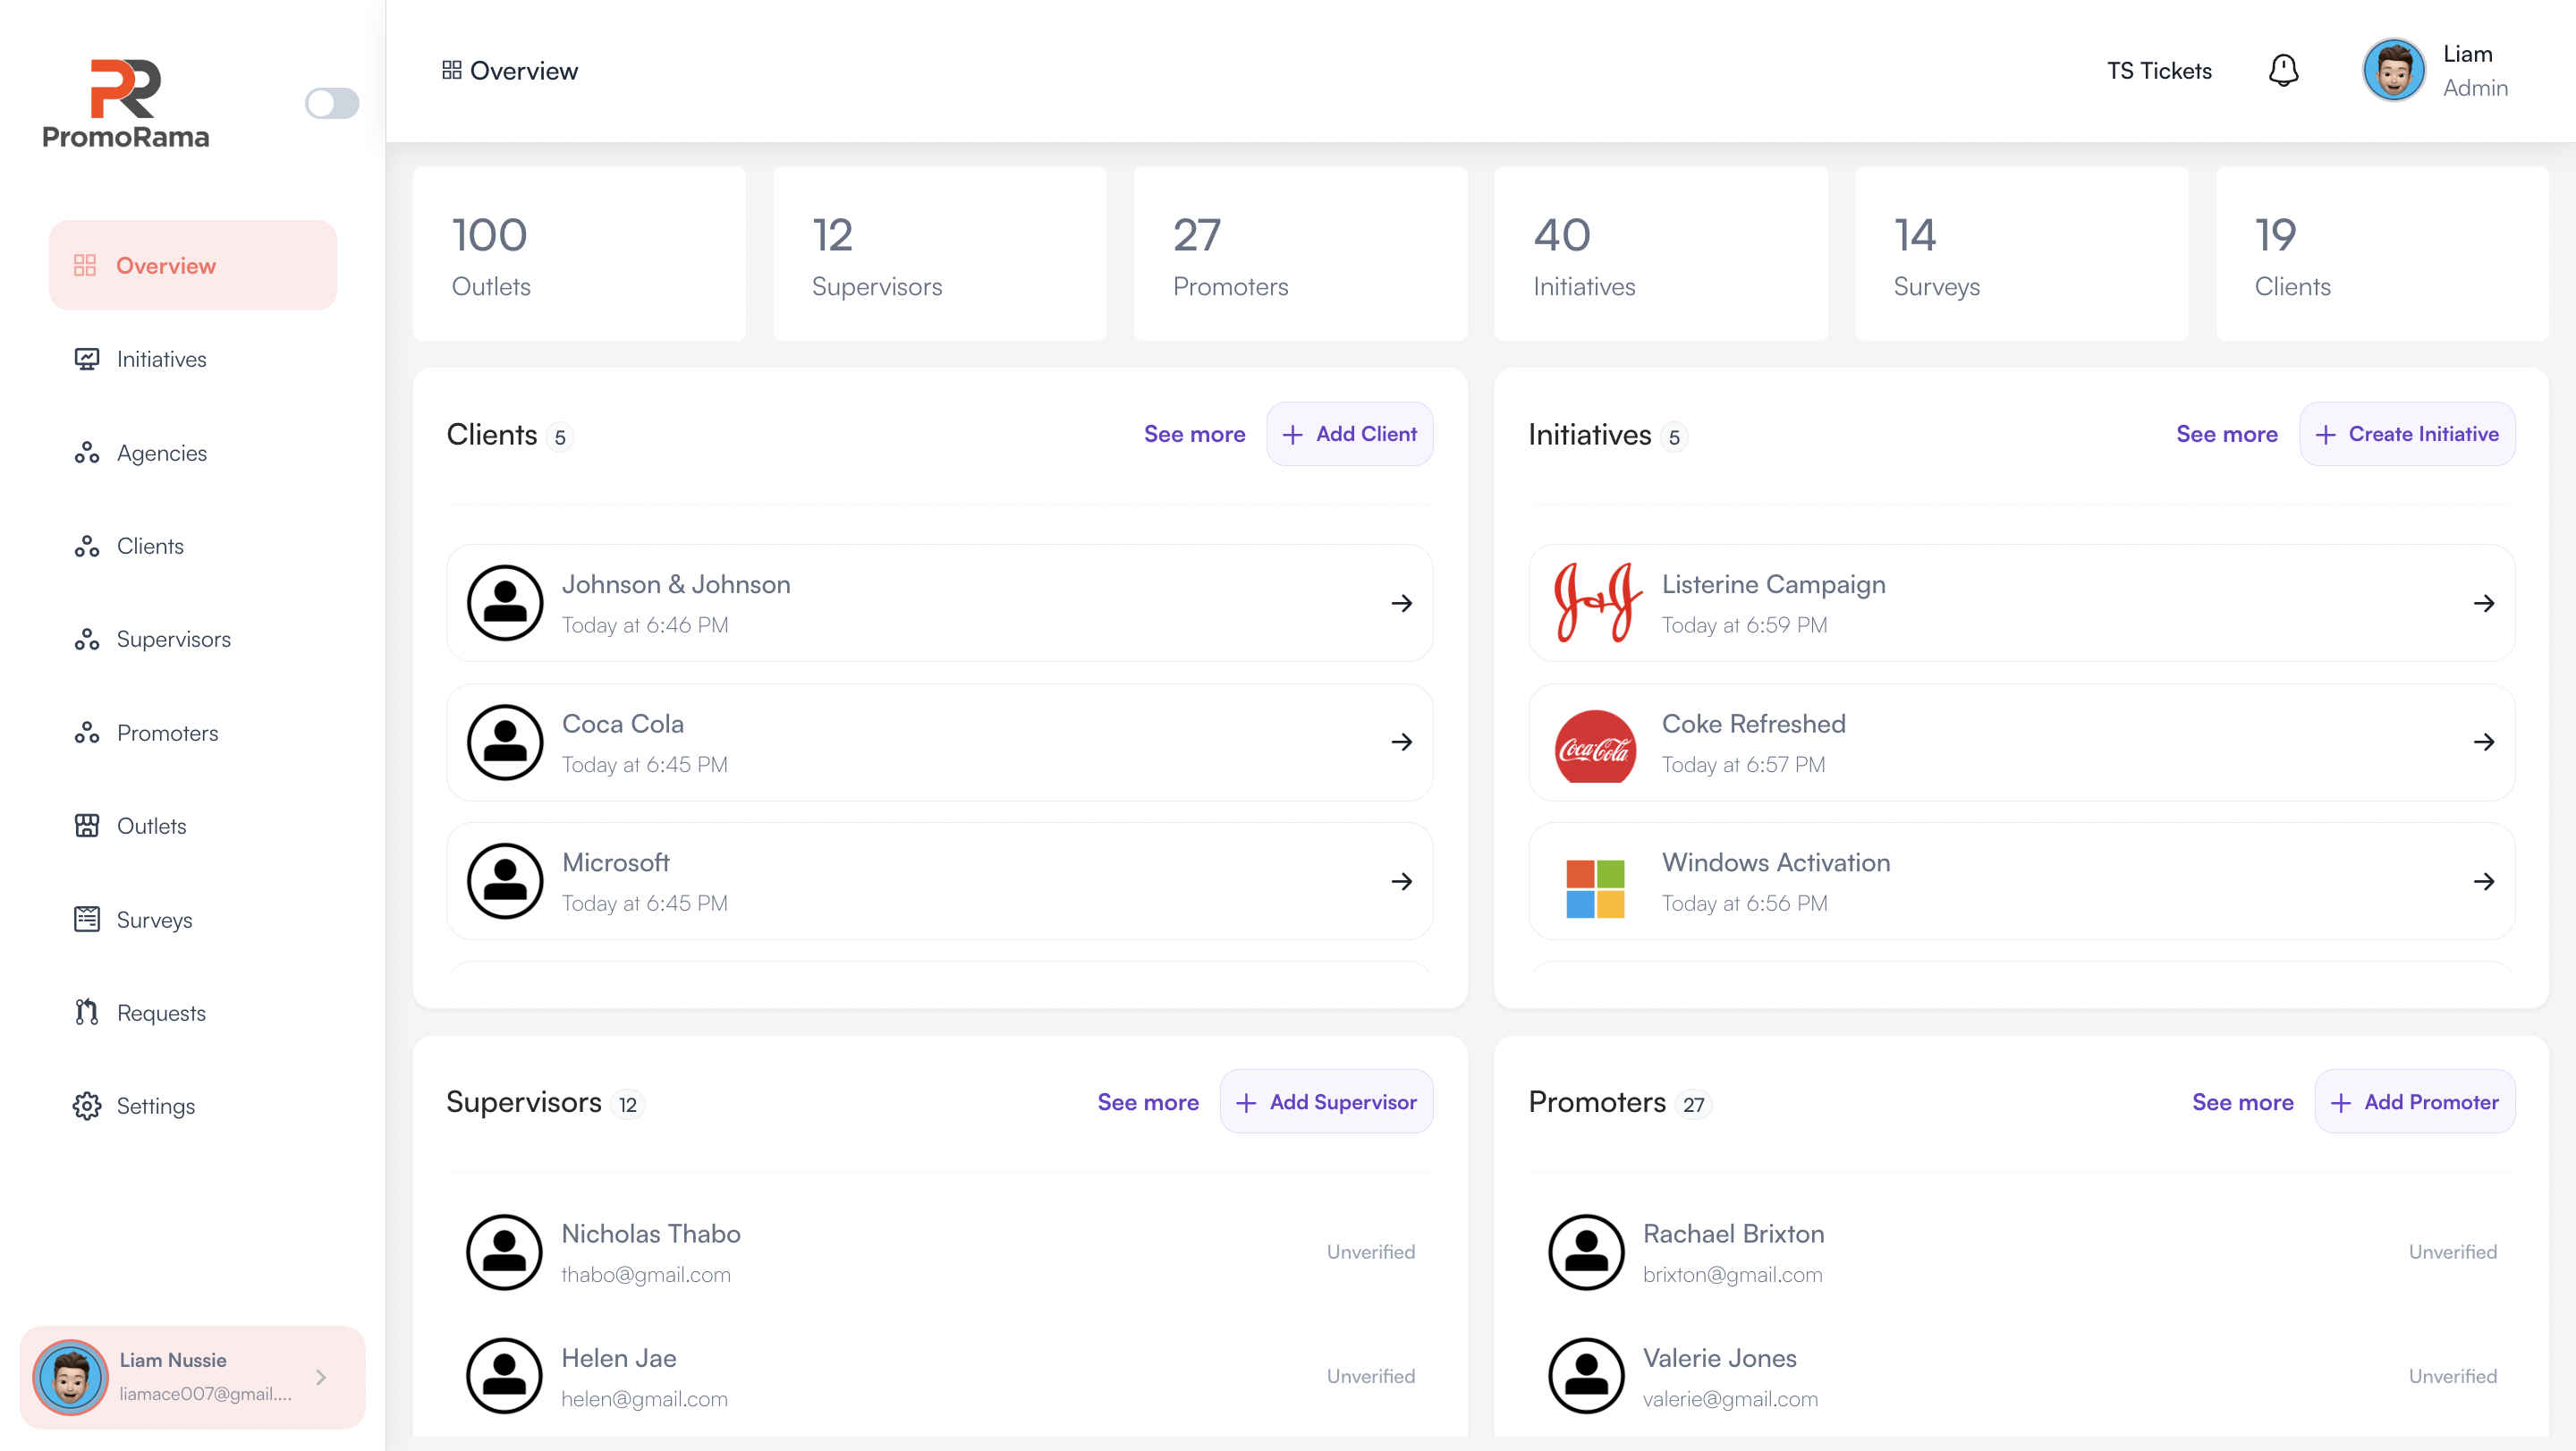
Task: Open Coca Cola client arrow
Action: pyautogui.click(x=1402, y=742)
